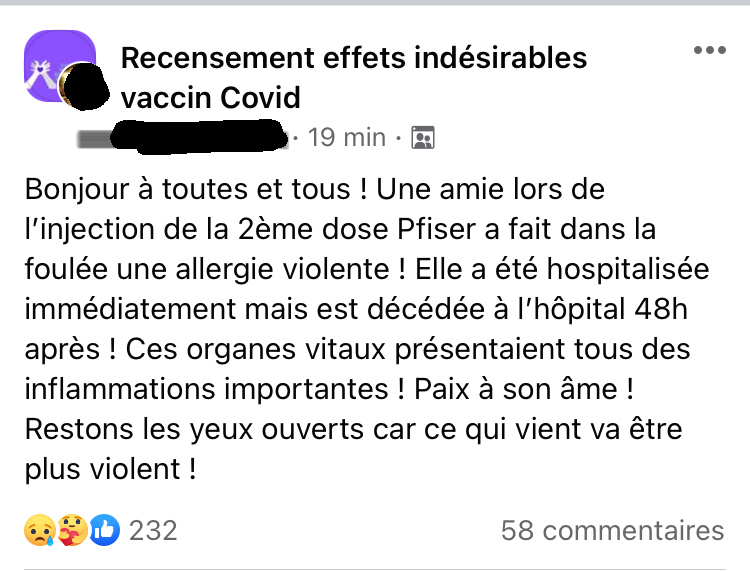Open the group 'Recensement effets indésirables vaccin Covid'
This screenshot has height=571, width=750.
[353, 77]
